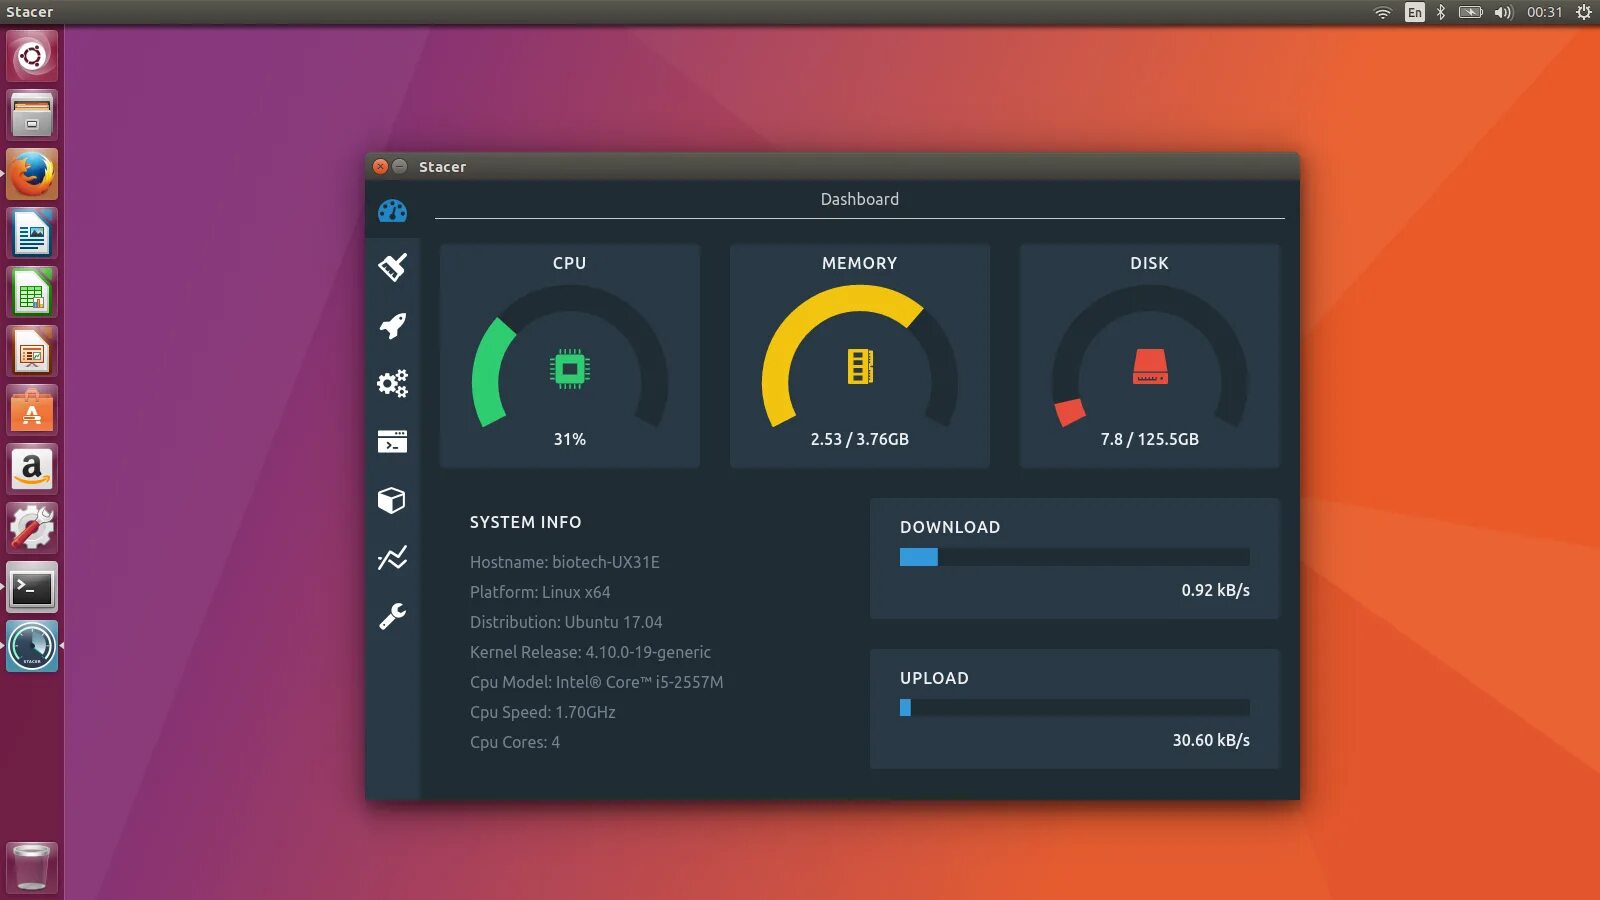Click the red disk drive icon
Screen dimensions: 1600x900
click(1150, 367)
